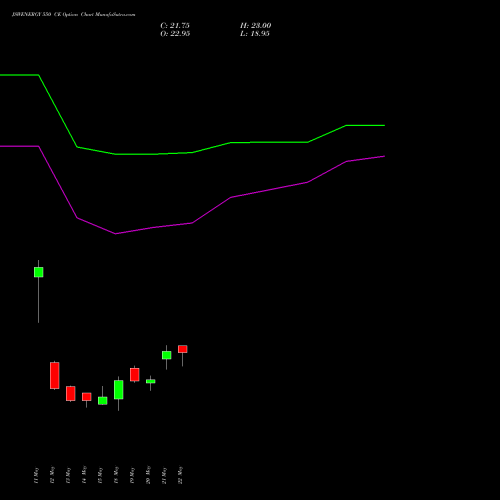The height and width of the screenshot is (500, 500).
Task: Select the 12 May date label
Action: tap(52, 475)
